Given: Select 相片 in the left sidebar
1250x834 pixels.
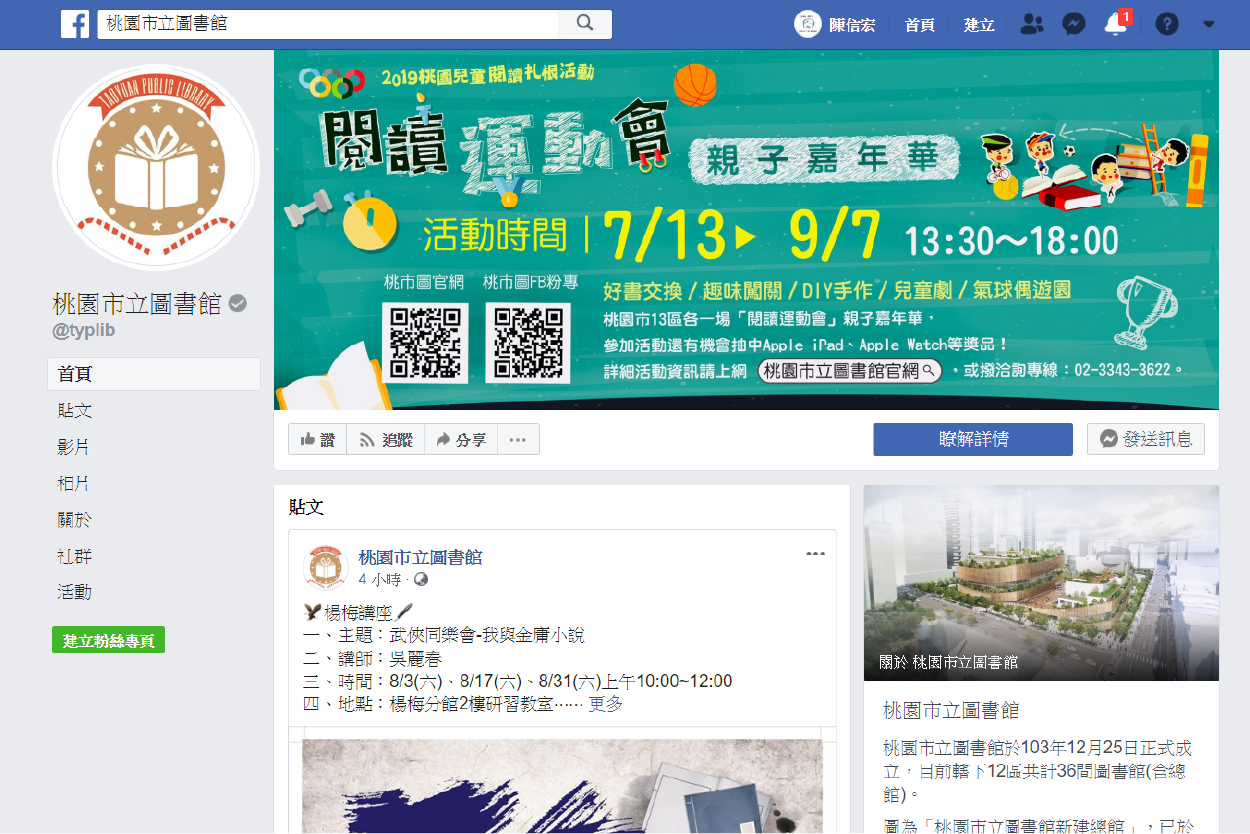Looking at the screenshot, I should pos(74,483).
